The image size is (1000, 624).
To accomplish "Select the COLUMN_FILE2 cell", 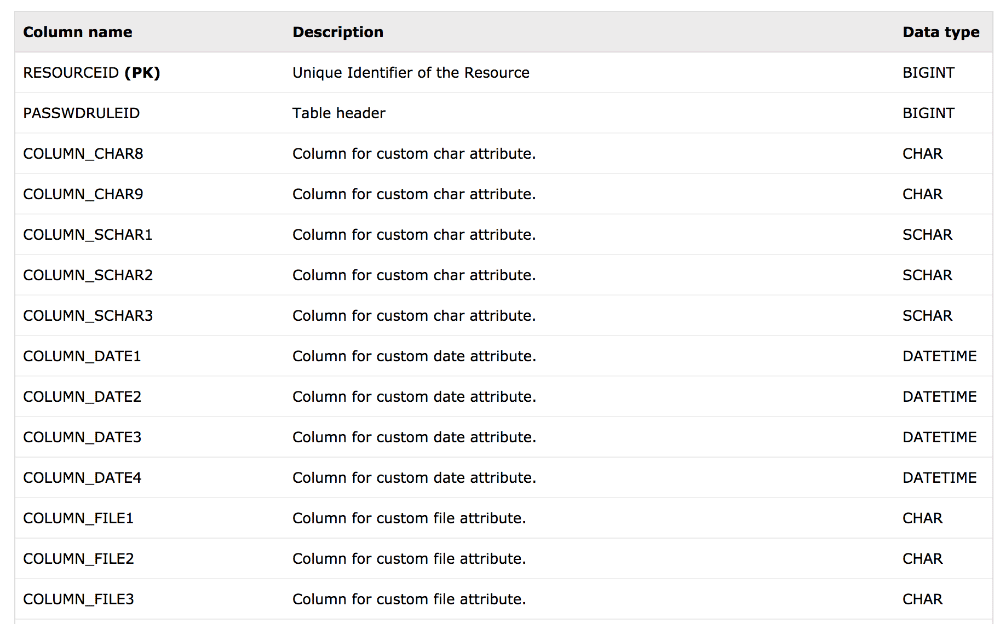I will tap(78, 559).
